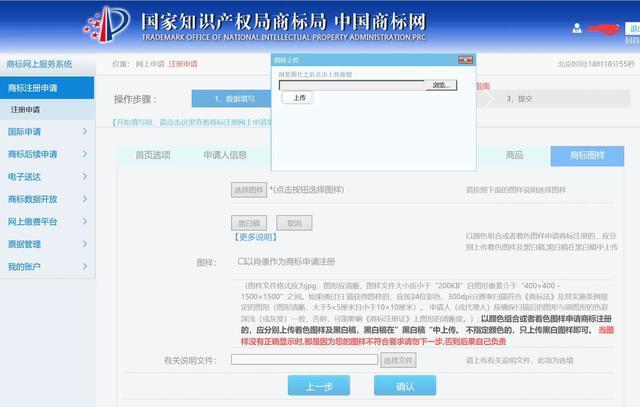Switch to the 商品 tab
This screenshot has width=640, height=407.
coord(514,155)
